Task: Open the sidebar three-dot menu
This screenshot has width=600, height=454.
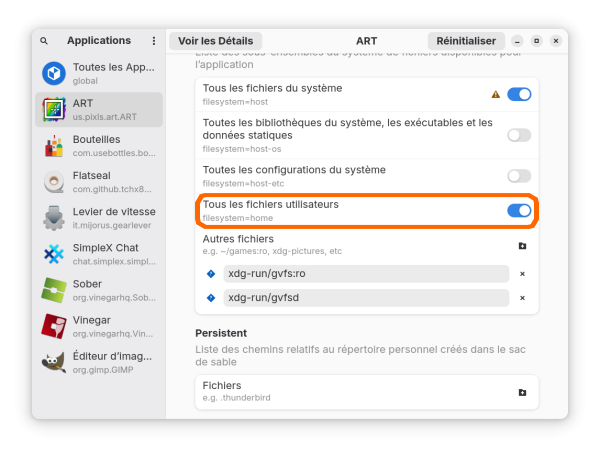Action: [154, 41]
